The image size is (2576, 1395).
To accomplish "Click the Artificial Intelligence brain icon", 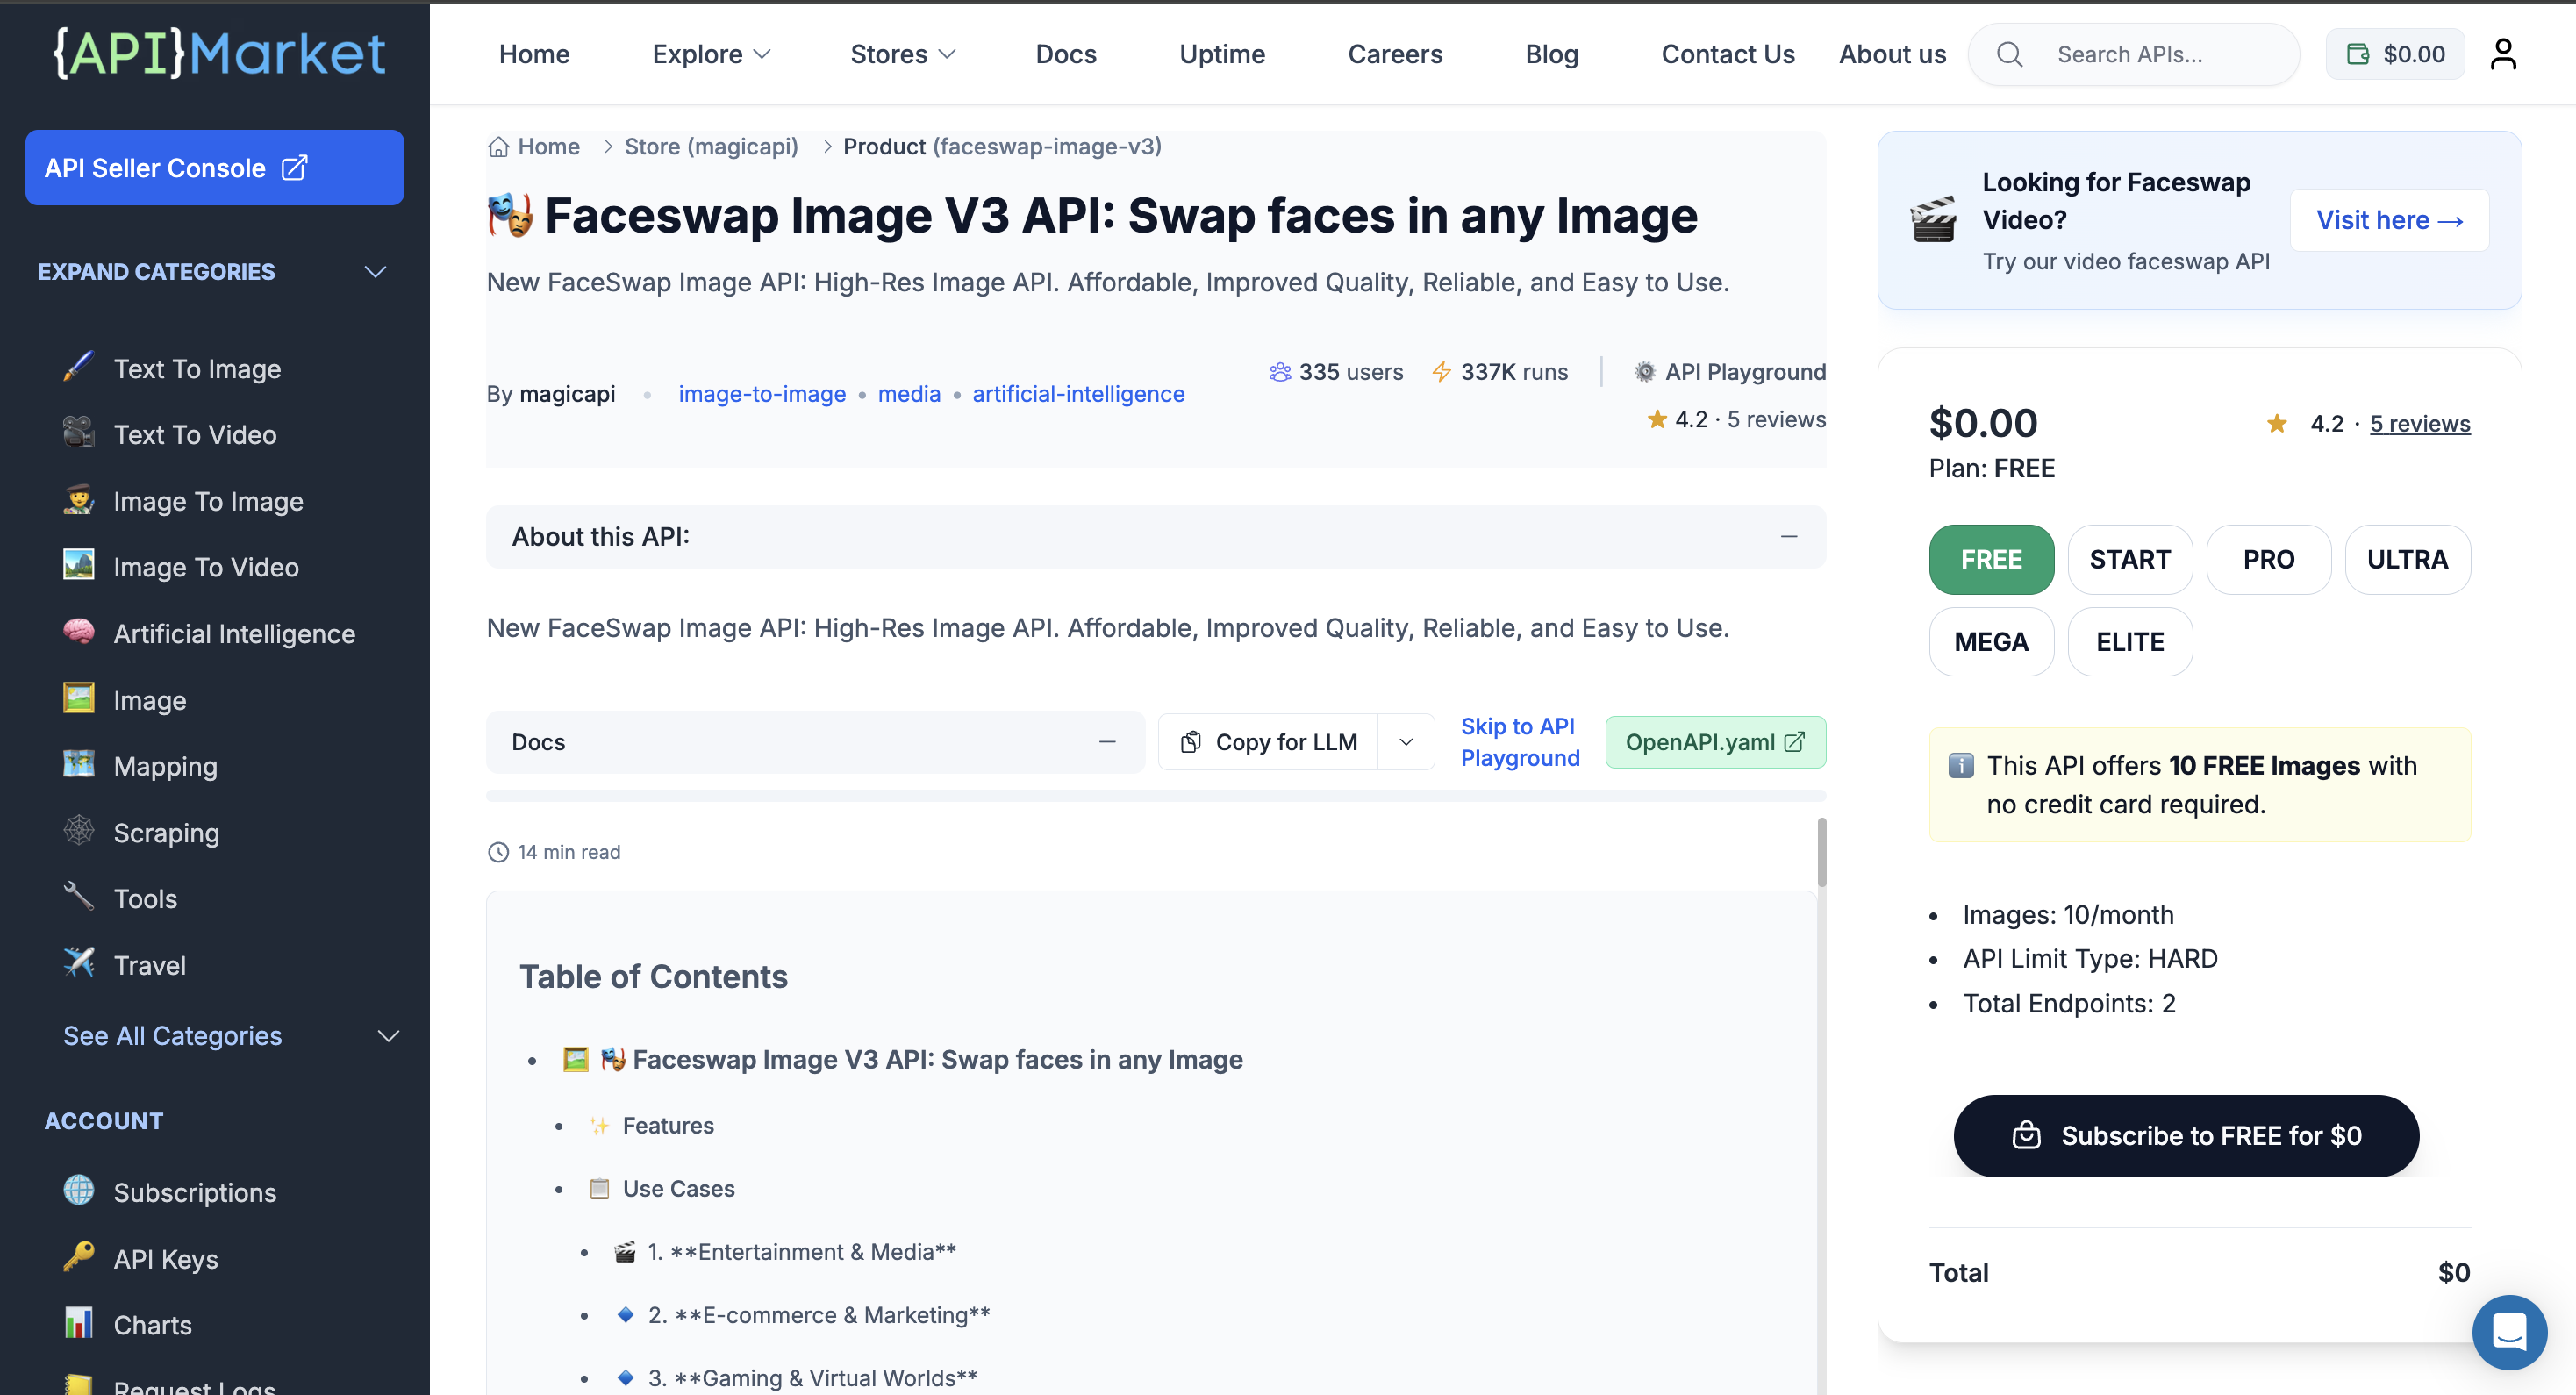I will (79, 633).
